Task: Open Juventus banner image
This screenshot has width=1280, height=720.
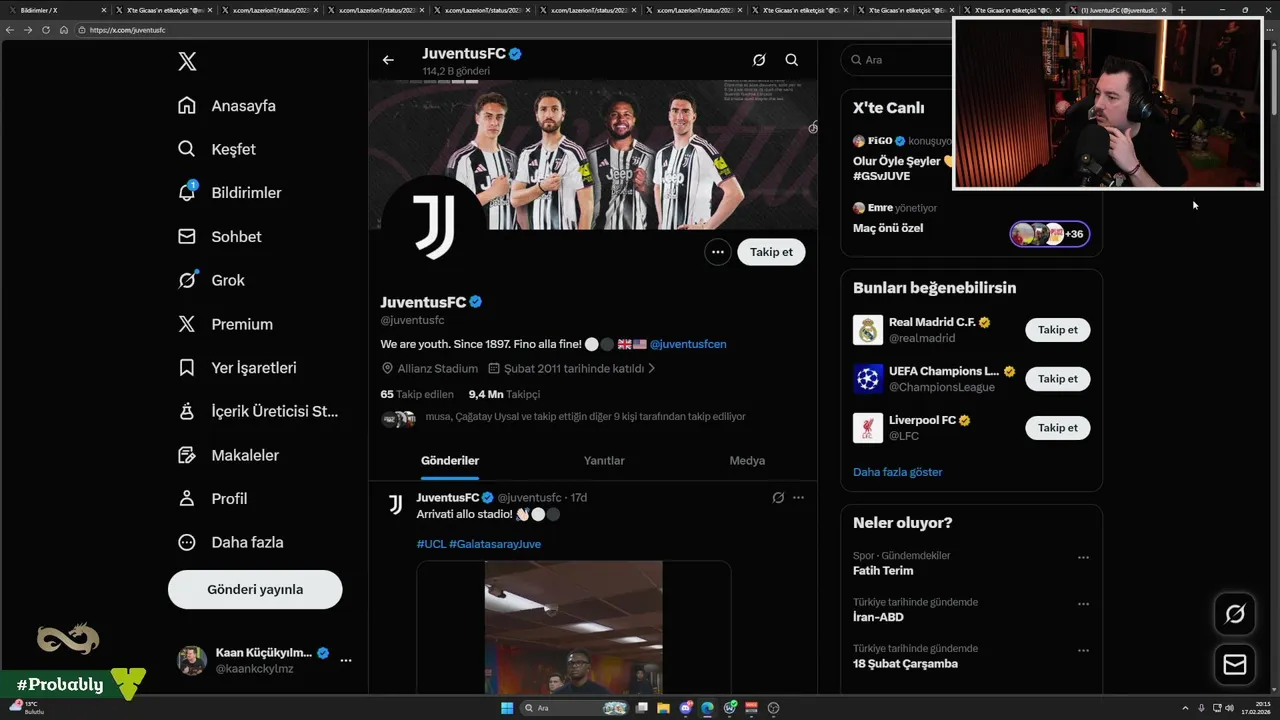Action: click(x=593, y=155)
